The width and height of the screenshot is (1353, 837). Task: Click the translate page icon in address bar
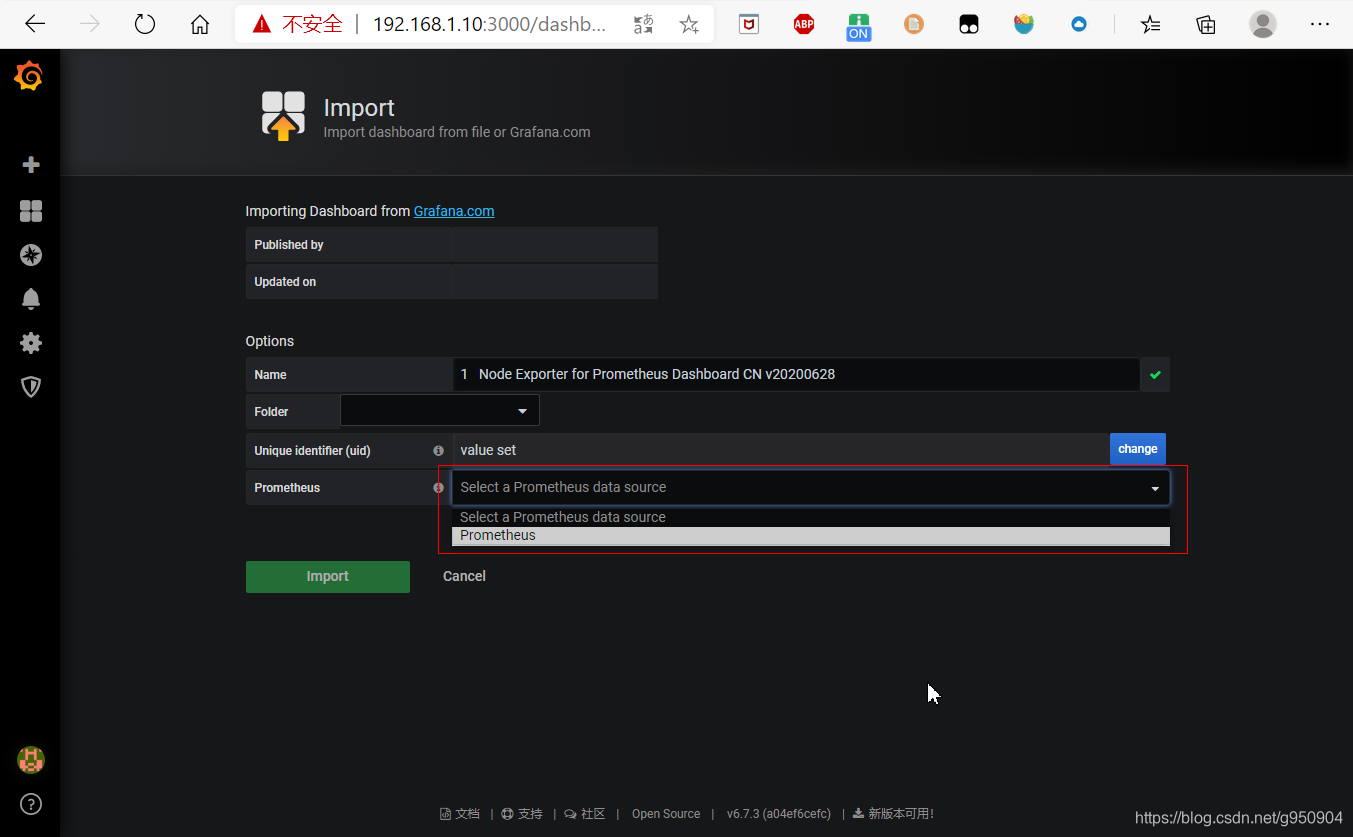[645, 24]
